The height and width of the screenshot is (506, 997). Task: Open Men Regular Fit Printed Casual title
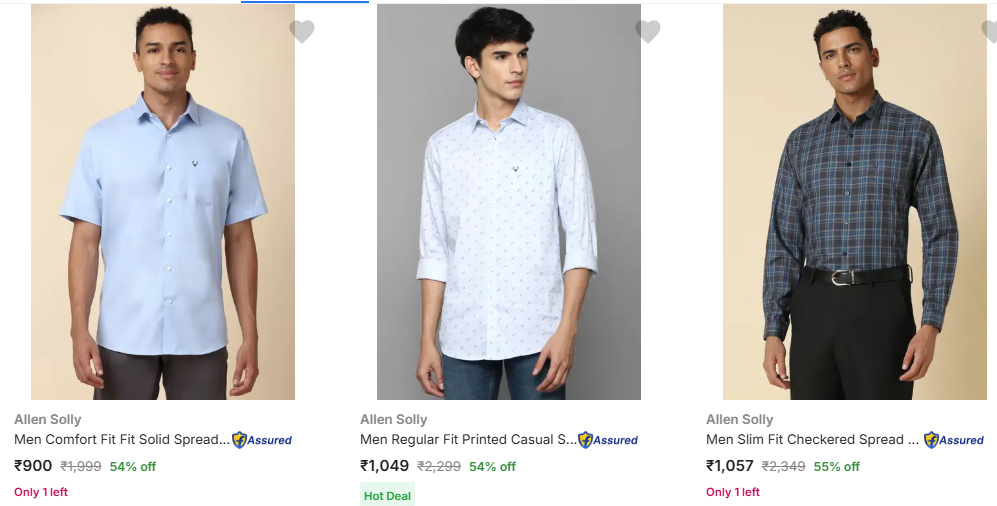click(x=468, y=440)
